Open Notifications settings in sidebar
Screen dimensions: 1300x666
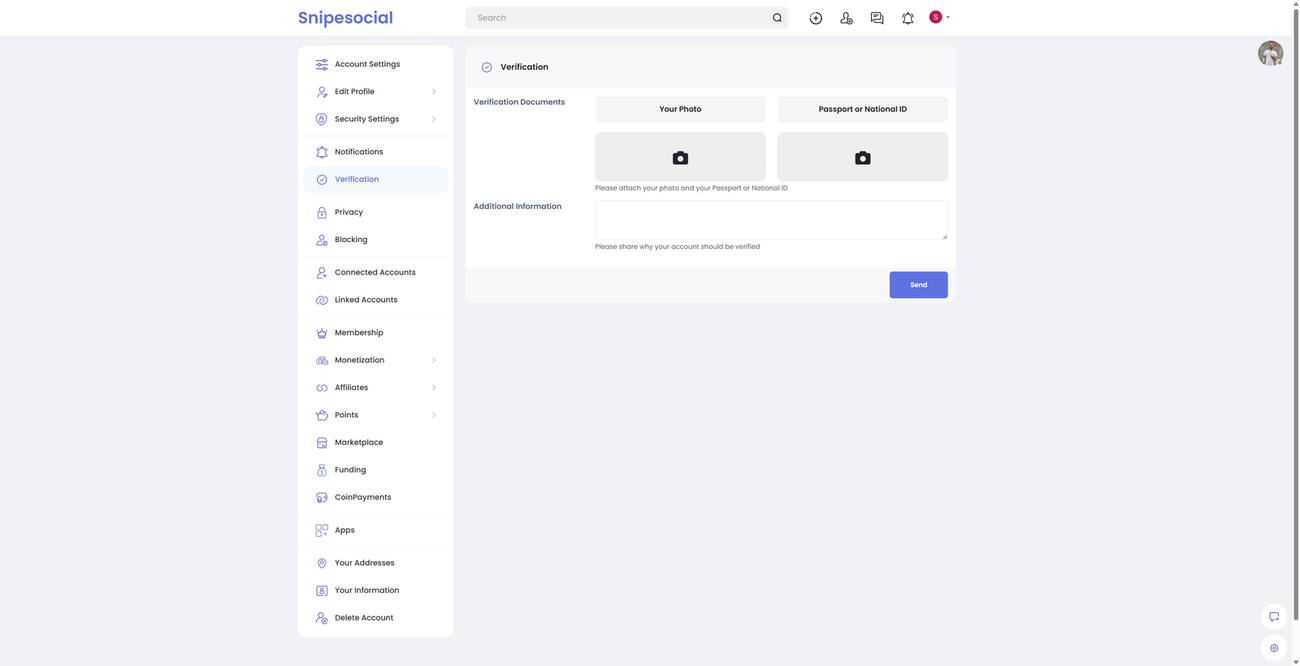click(376, 152)
